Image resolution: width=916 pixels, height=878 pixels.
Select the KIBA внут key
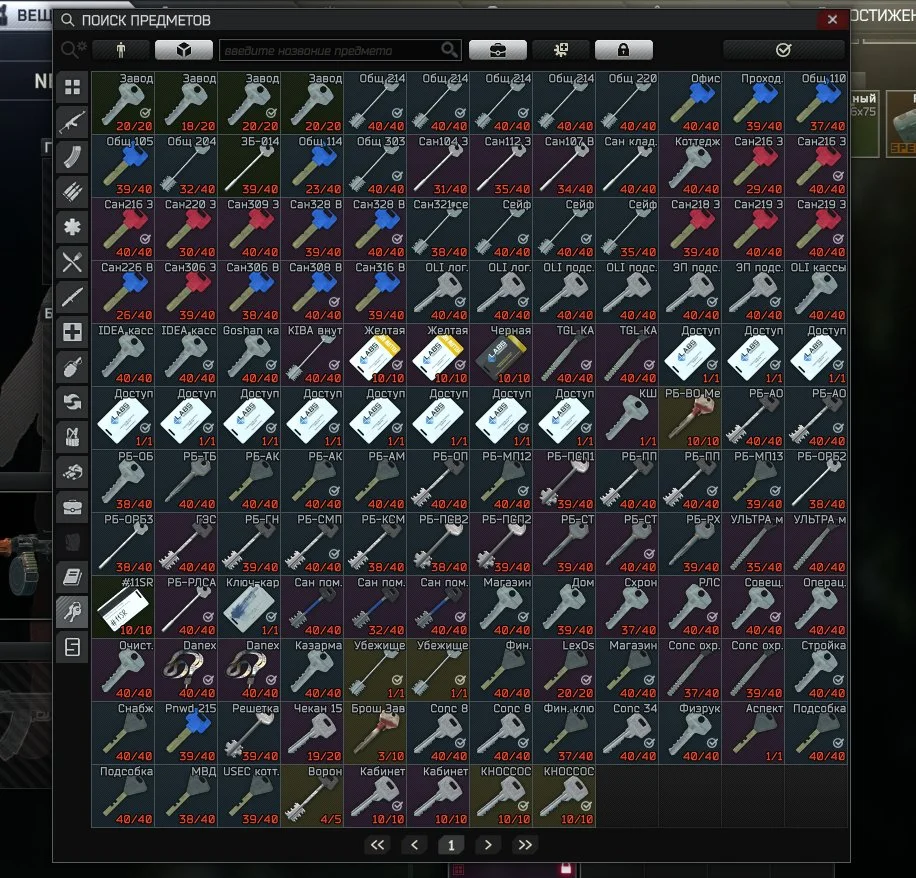point(313,355)
